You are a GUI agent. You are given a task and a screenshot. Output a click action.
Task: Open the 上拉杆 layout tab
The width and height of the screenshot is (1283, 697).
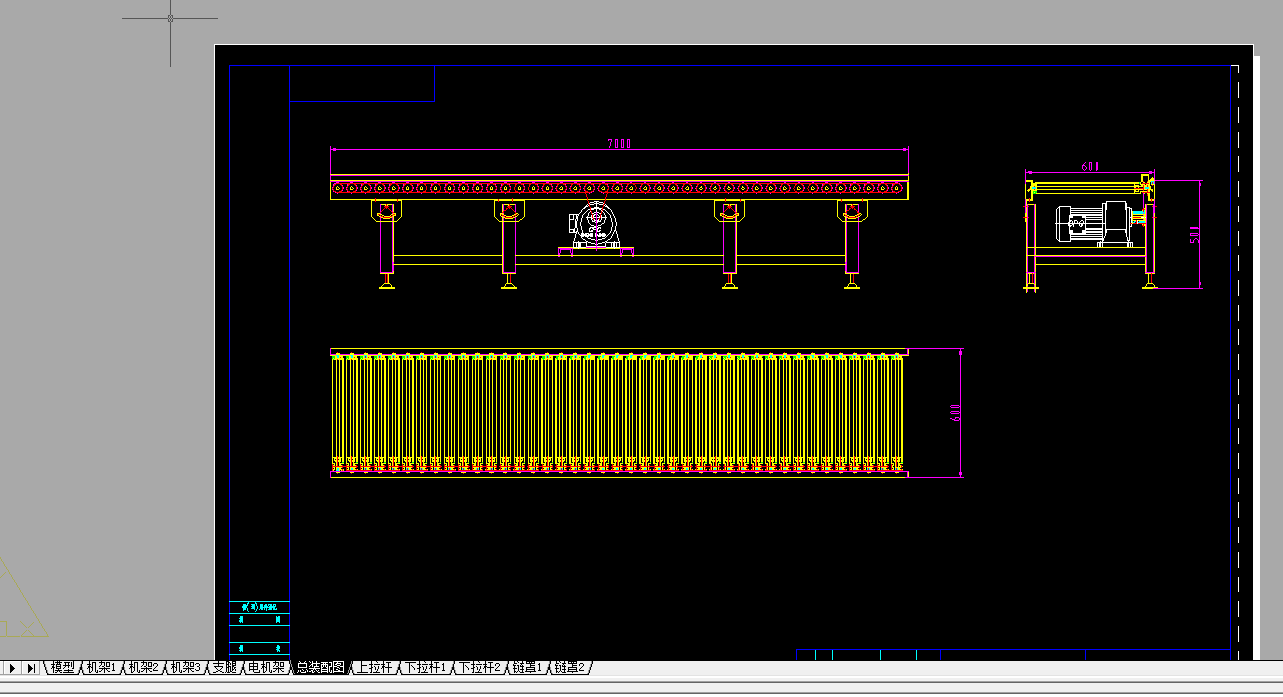[375, 667]
